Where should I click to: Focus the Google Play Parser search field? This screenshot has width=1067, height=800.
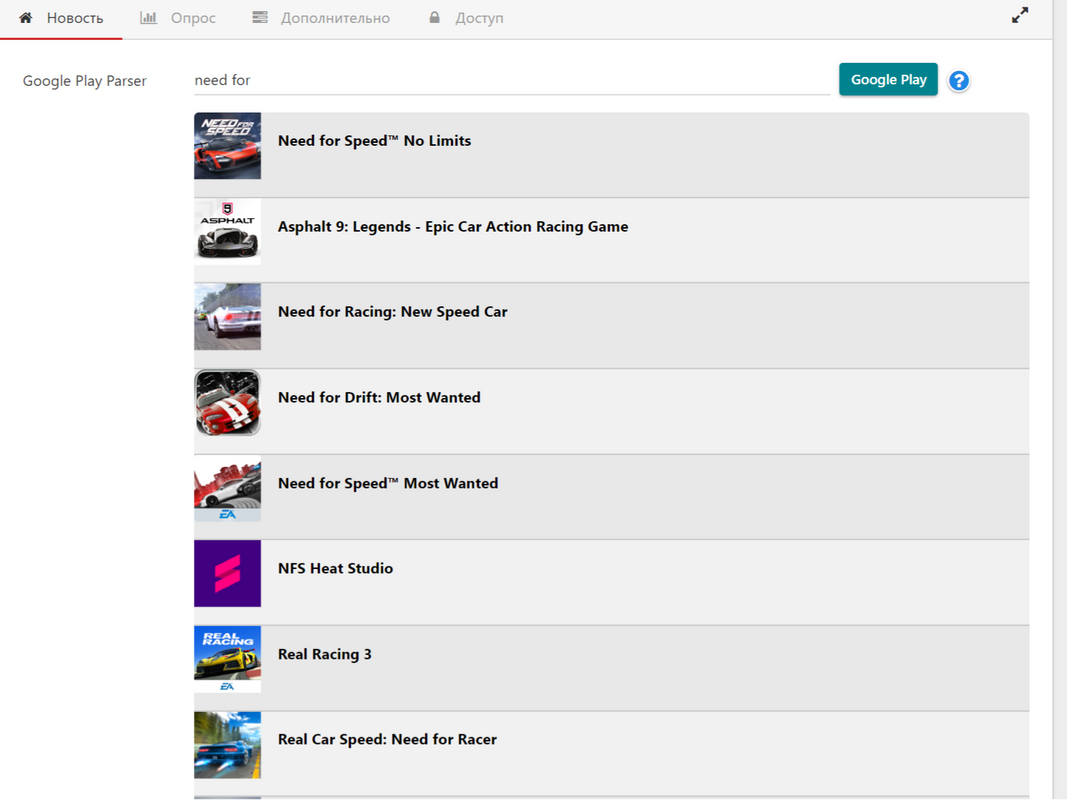point(512,80)
